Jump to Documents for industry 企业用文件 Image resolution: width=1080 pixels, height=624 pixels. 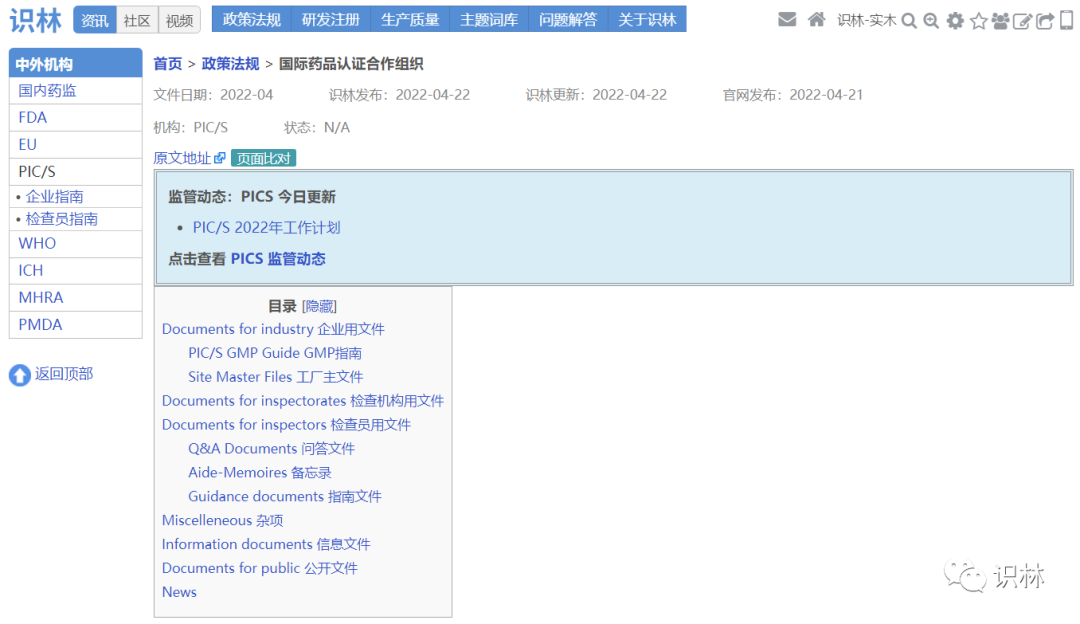click(273, 329)
